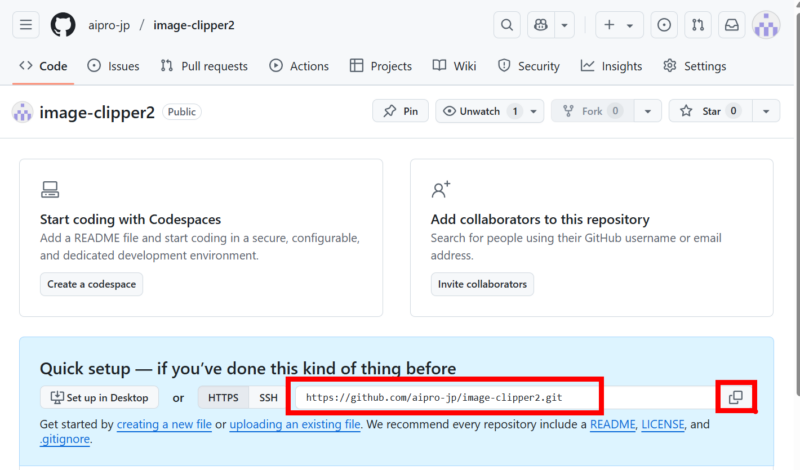Open the issues circle icon in header
This screenshot has width=800, height=470.
pyautogui.click(x=664, y=24)
